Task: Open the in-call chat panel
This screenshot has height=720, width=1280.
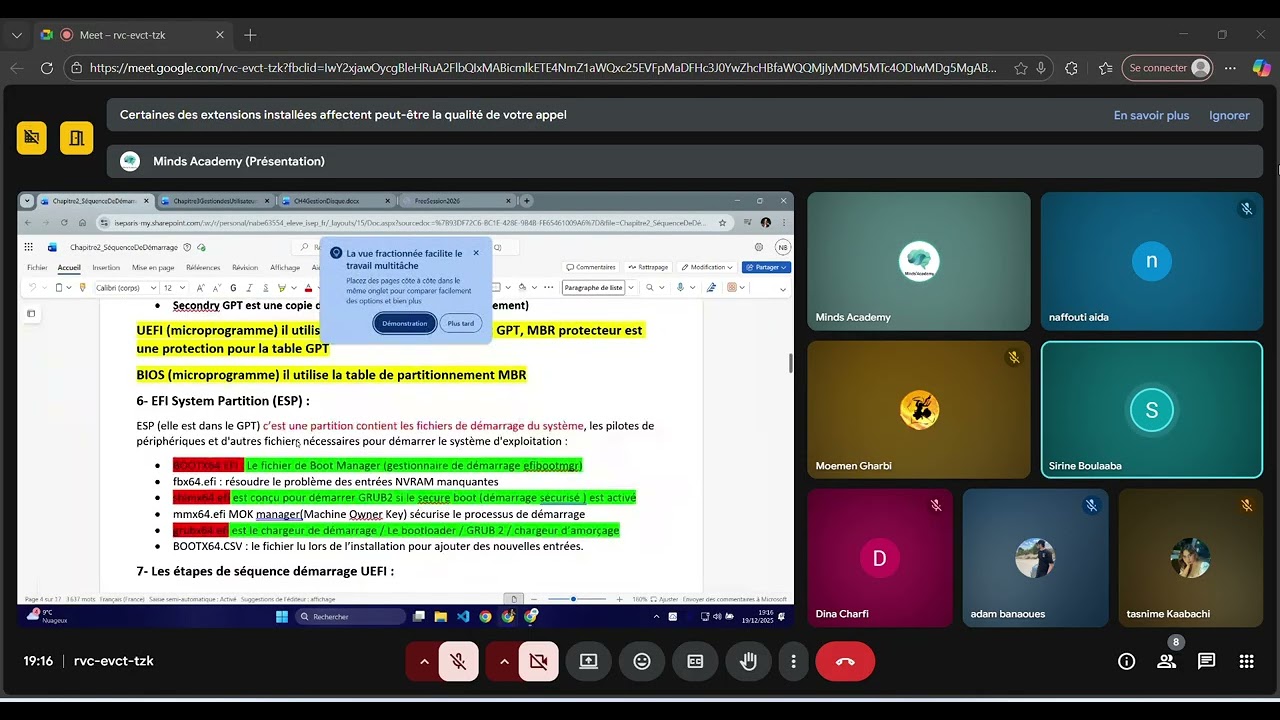Action: coord(1206,661)
